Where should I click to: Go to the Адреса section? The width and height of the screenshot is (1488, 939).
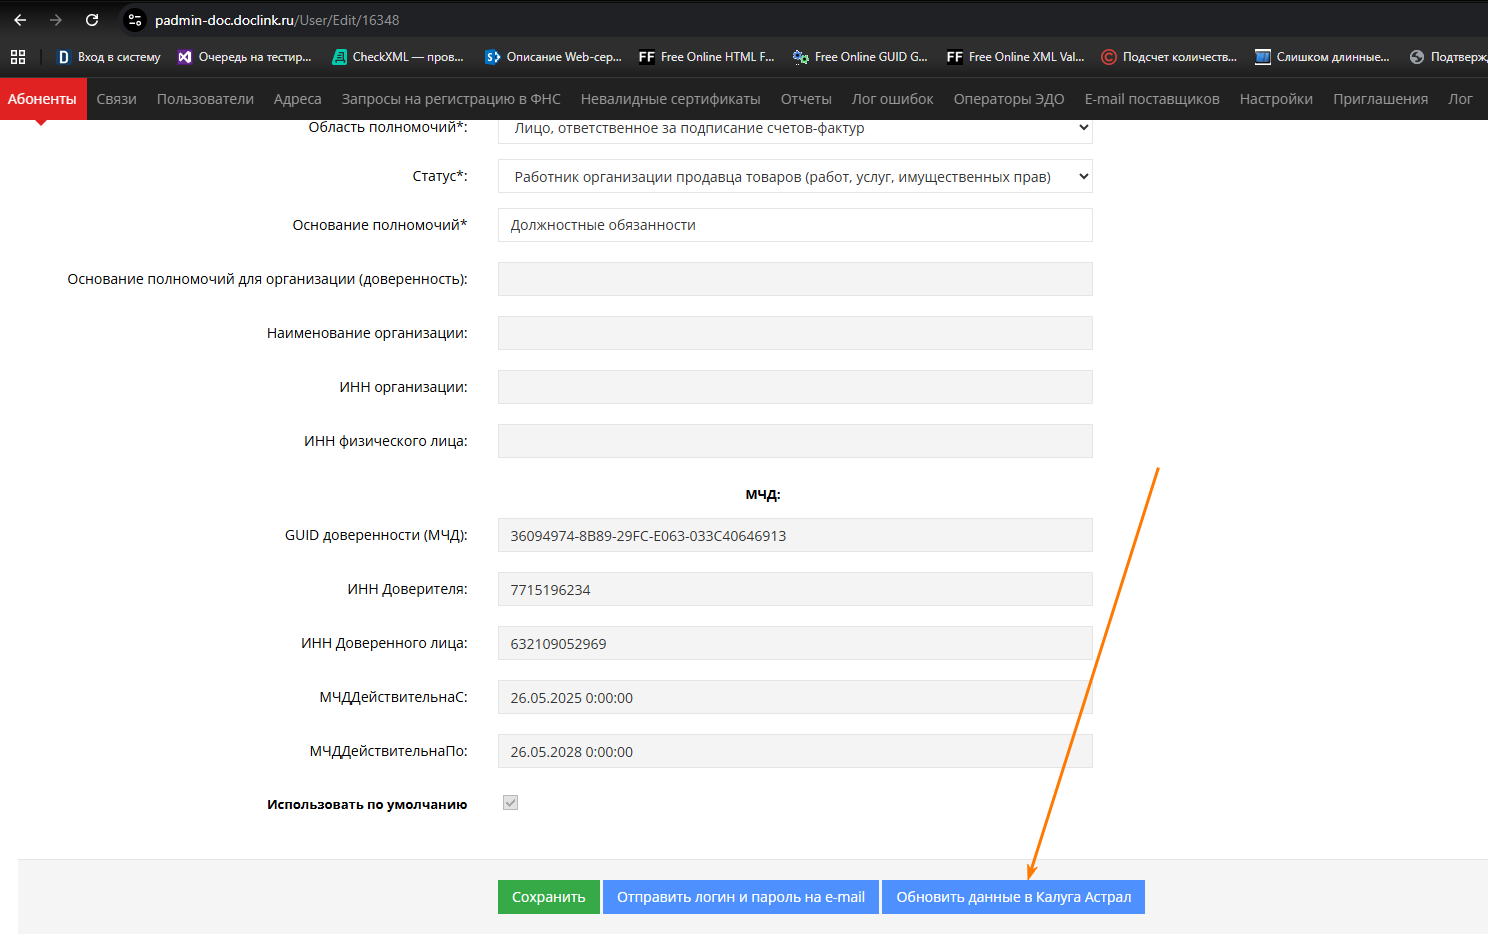[298, 99]
